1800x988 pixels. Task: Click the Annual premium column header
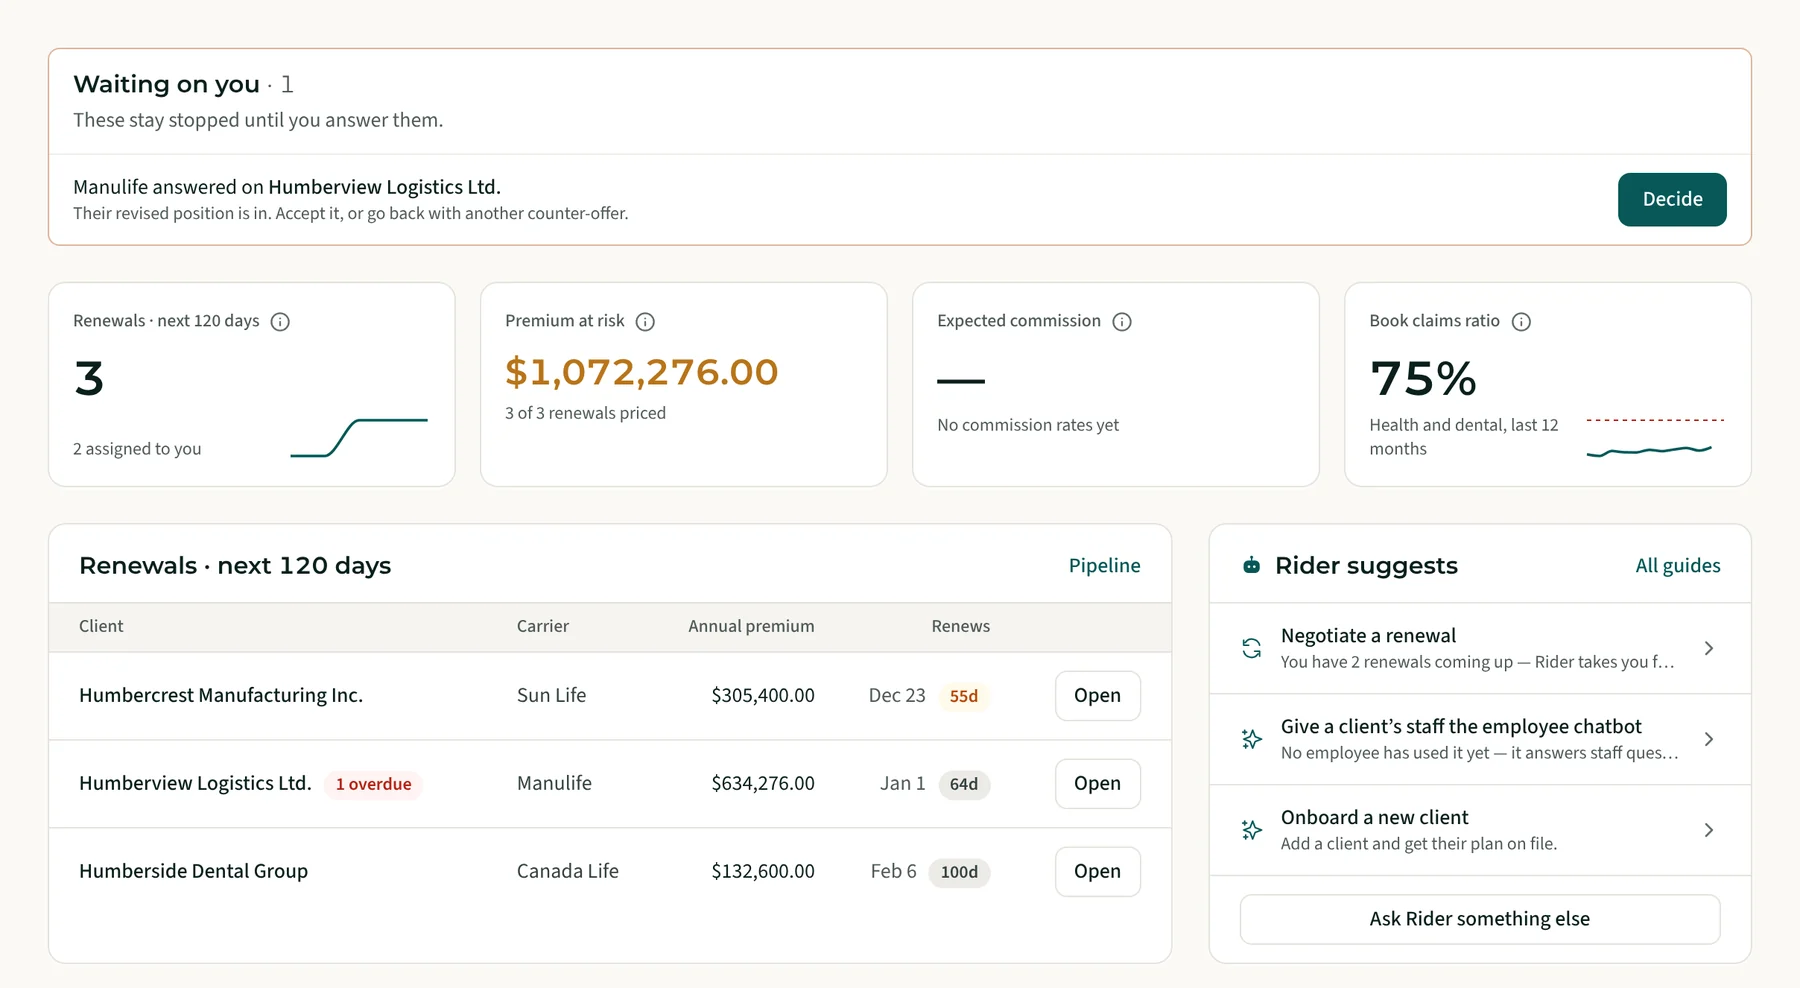pyautogui.click(x=751, y=626)
